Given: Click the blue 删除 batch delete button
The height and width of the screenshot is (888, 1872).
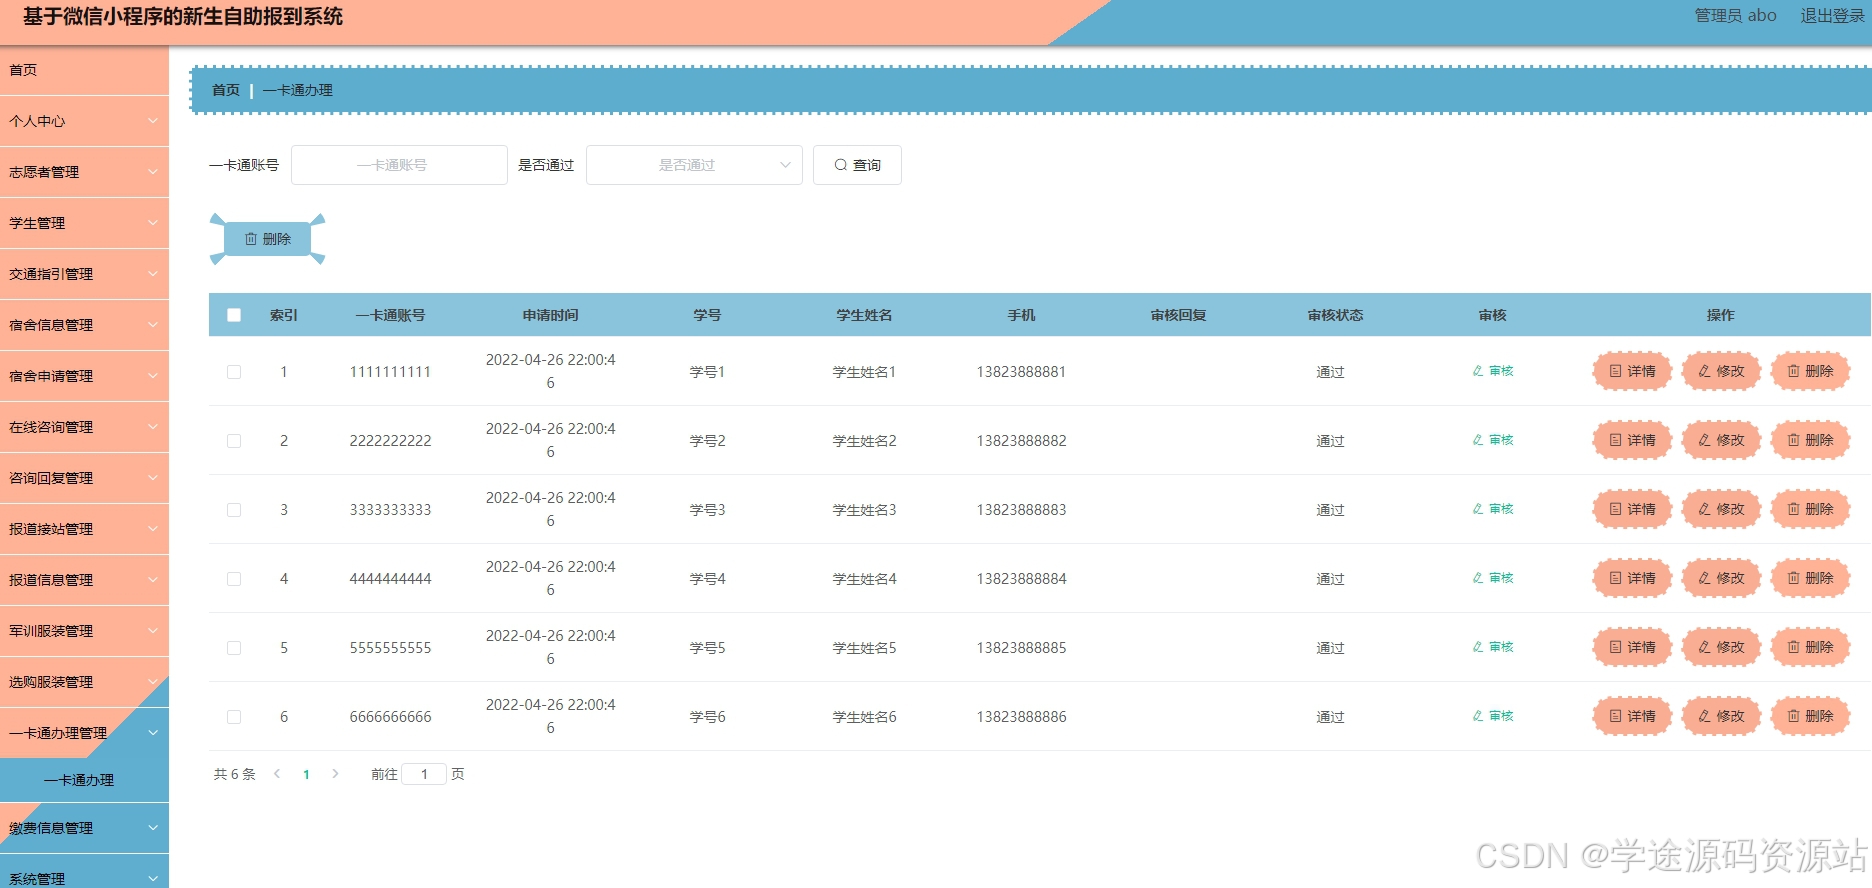Looking at the screenshot, I should [x=267, y=239].
